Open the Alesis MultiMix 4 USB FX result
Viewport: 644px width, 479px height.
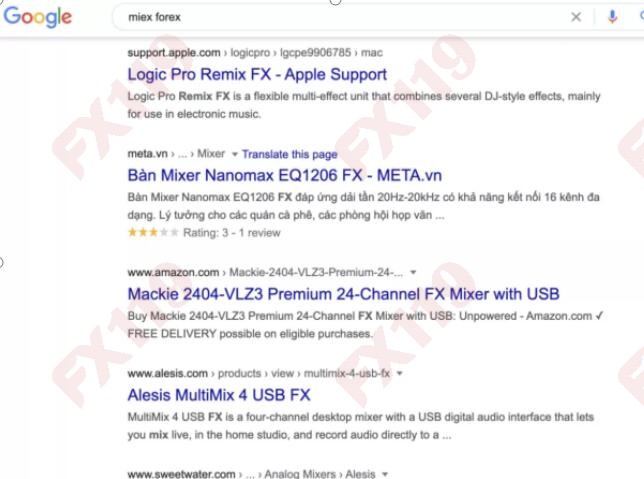point(219,394)
